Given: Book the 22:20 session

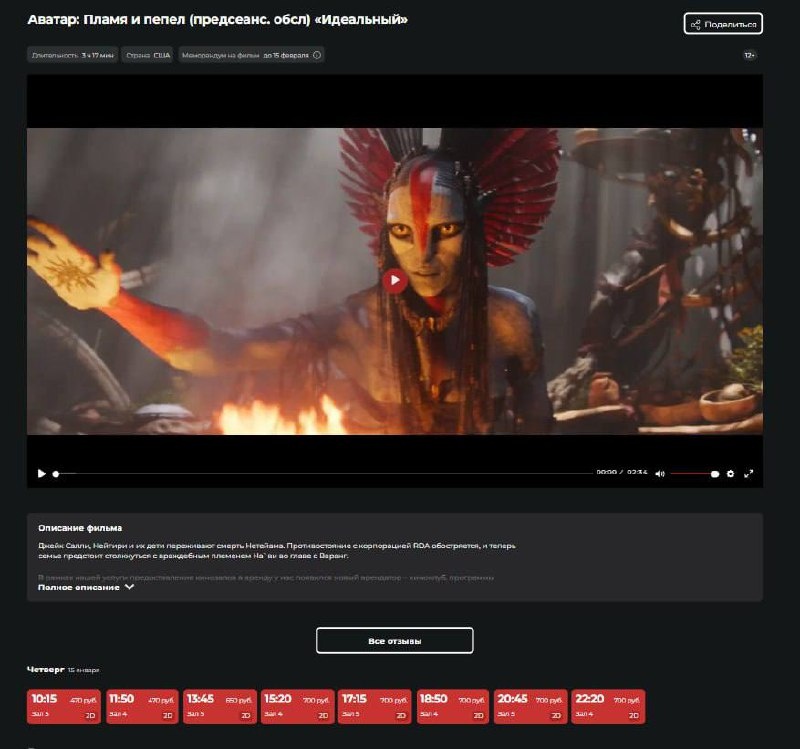Looking at the screenshot, I should [x=608, y=706].
